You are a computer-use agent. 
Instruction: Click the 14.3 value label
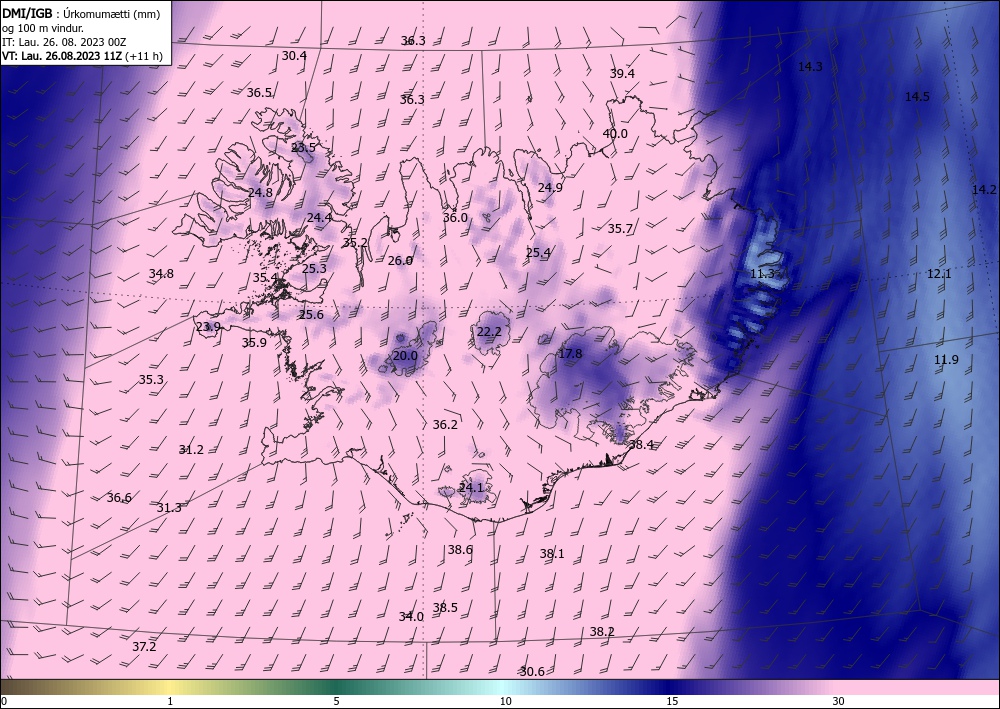click(810, 66)
